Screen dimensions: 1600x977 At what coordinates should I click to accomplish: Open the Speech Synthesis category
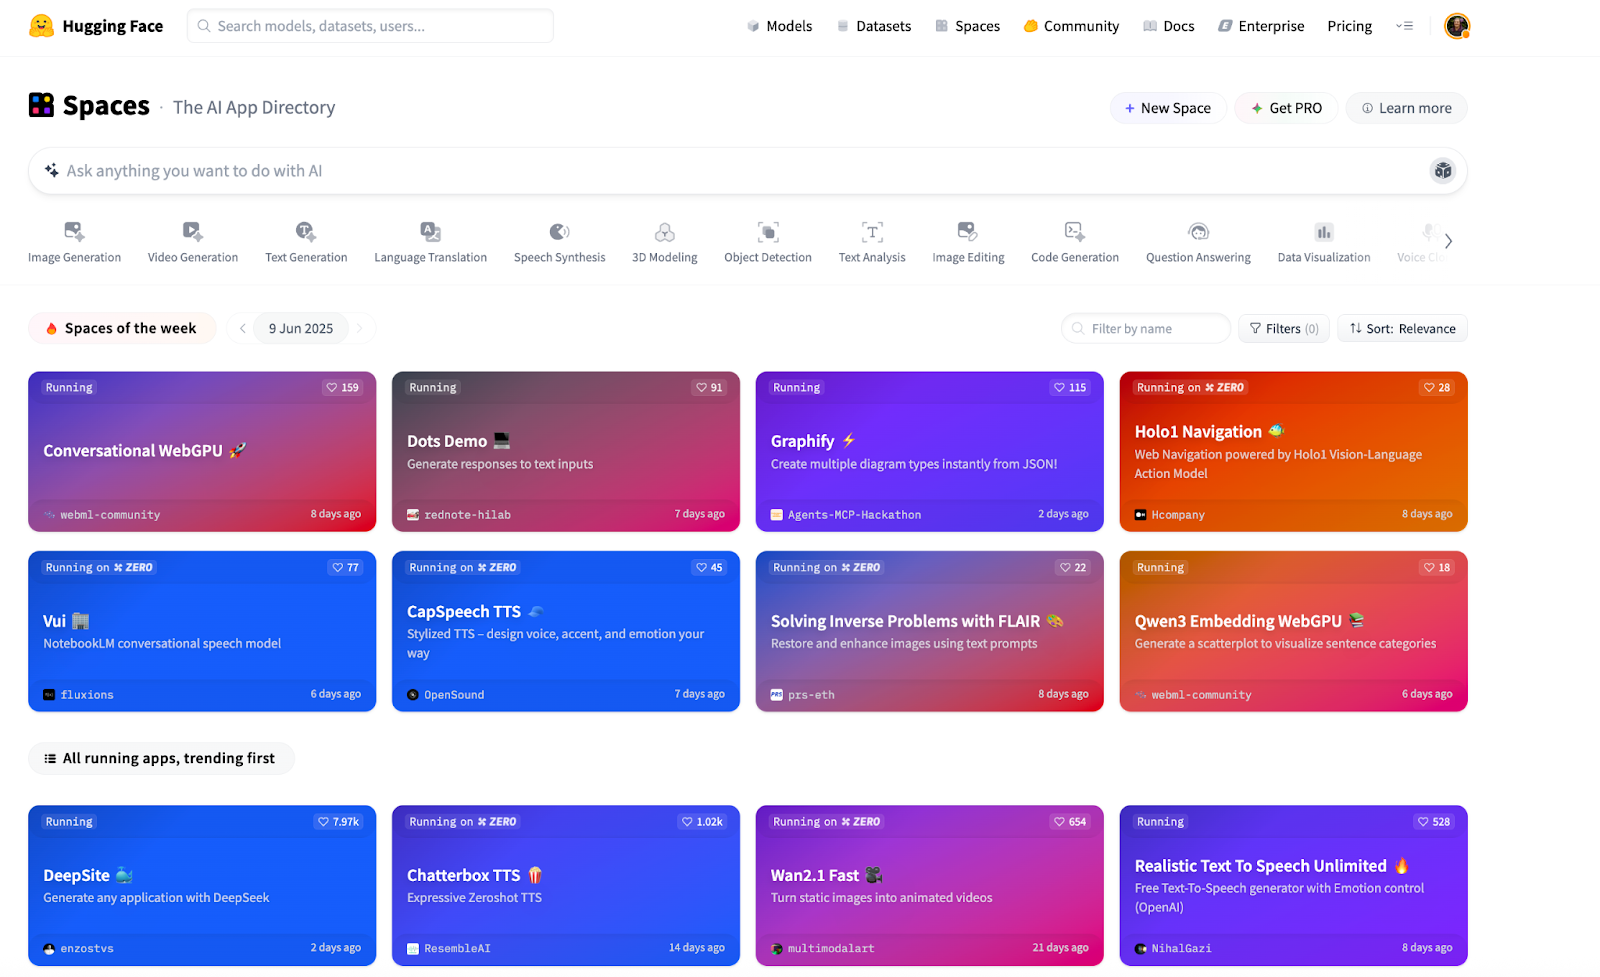point(559,231)
